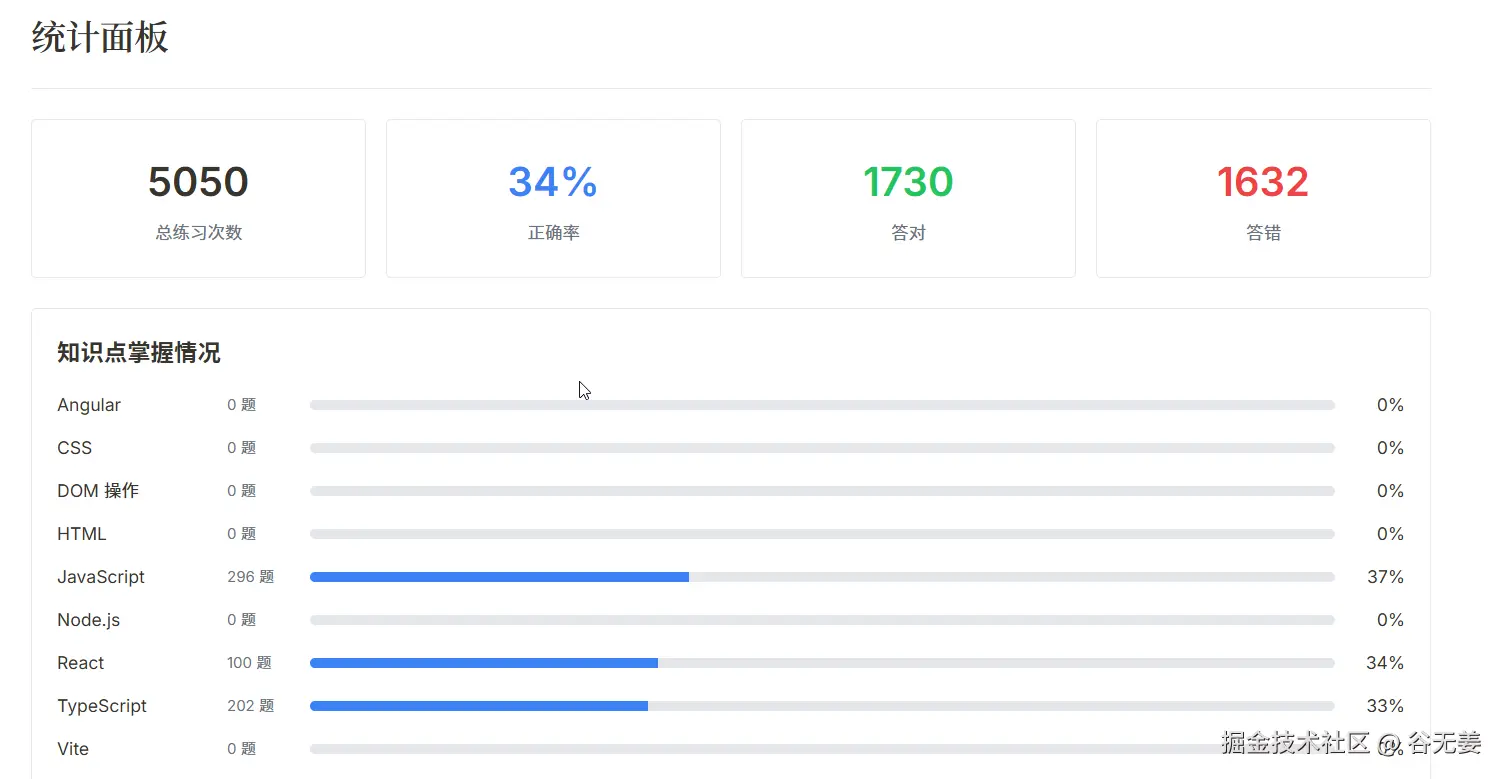Screen dimensions: 1504x779
Task: Select the CSS topic label
Action: pyautogui.click(x=75, y=448)
